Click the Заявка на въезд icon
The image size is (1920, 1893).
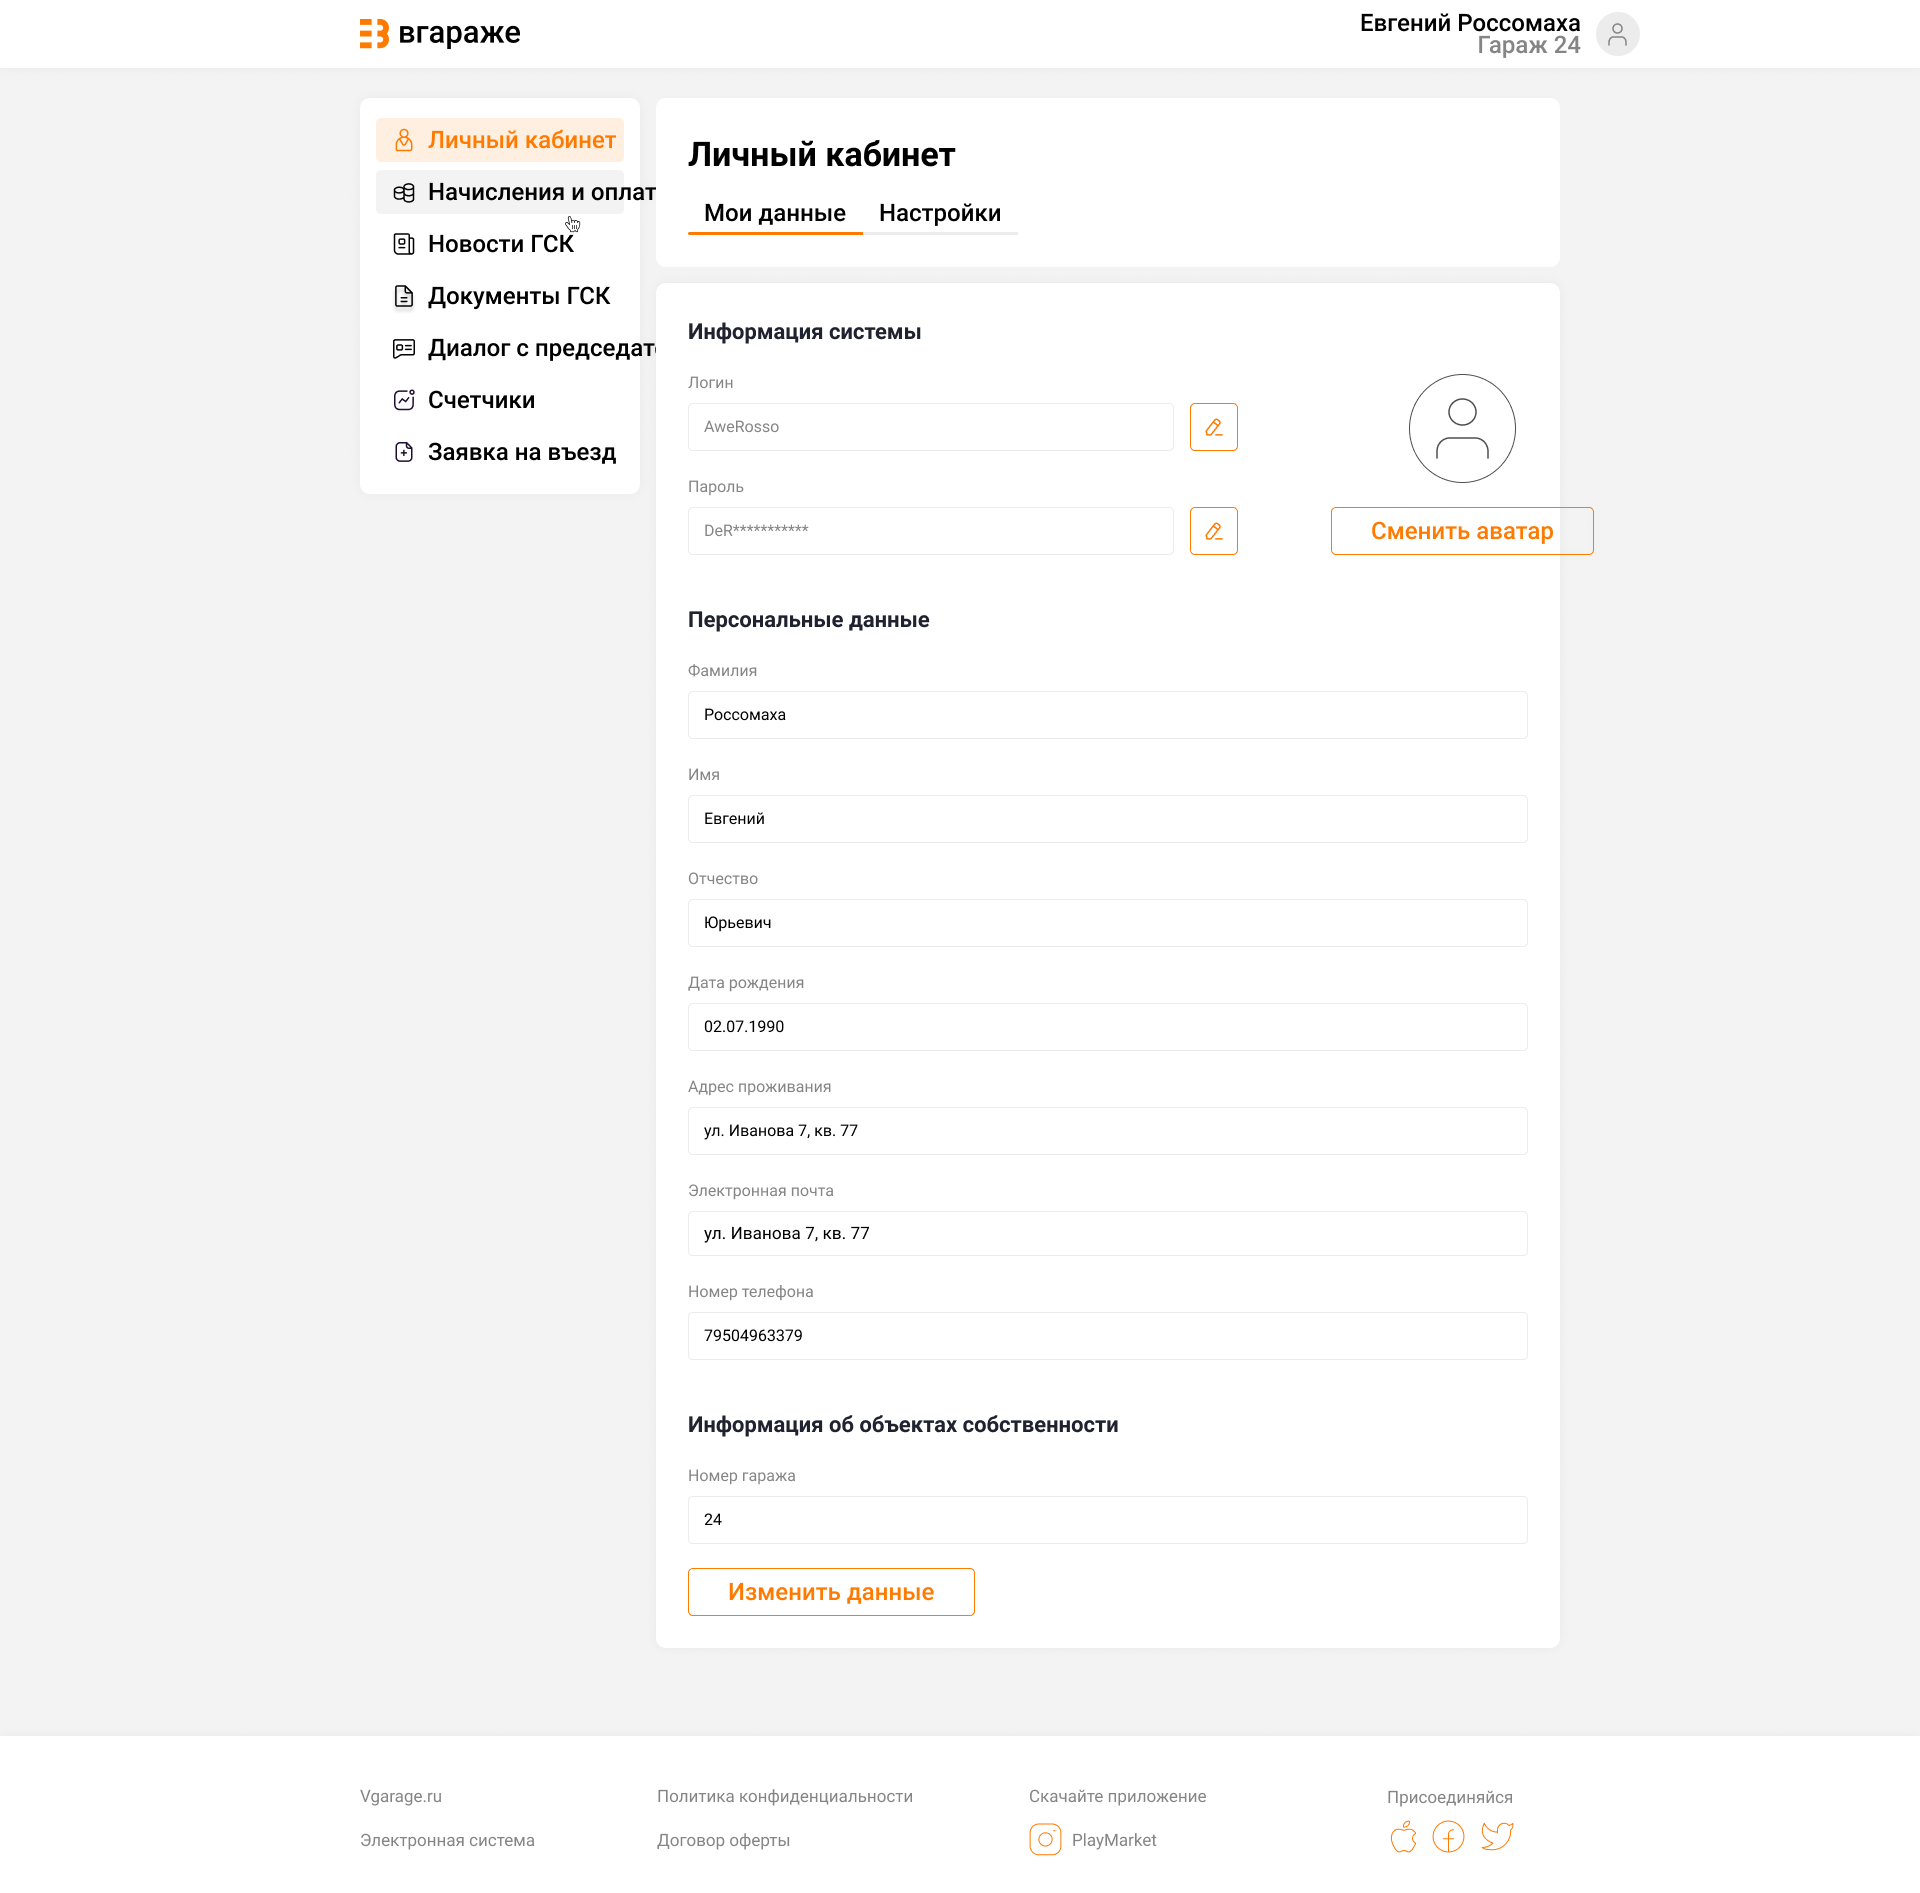click(404, 452)
